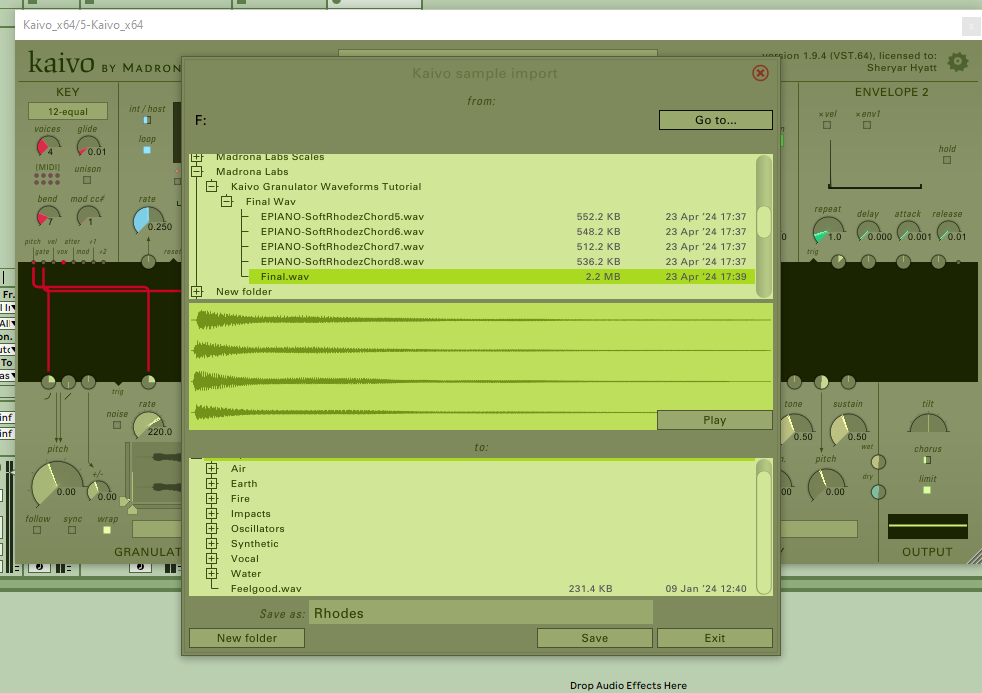Click the Envelope 2 repeat dial
This screenshot has width=982, height=693.
click(x=828, y=230)
